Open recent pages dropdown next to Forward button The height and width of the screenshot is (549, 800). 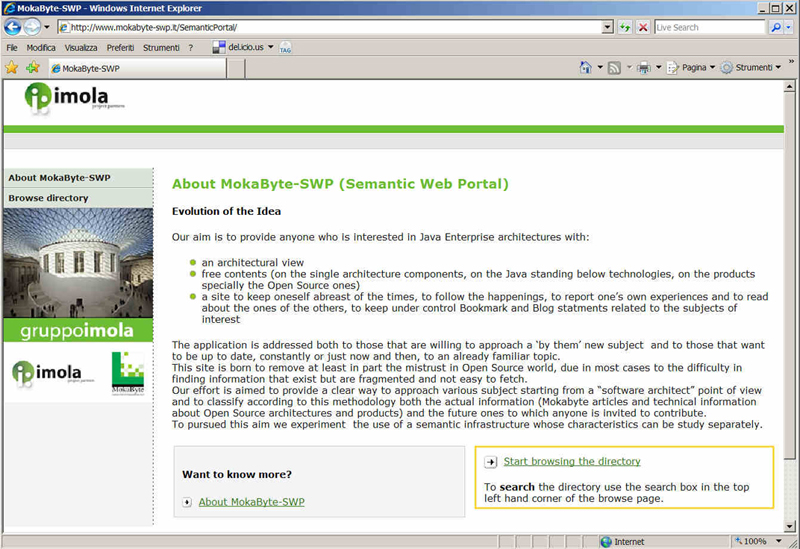pos(46,27)
